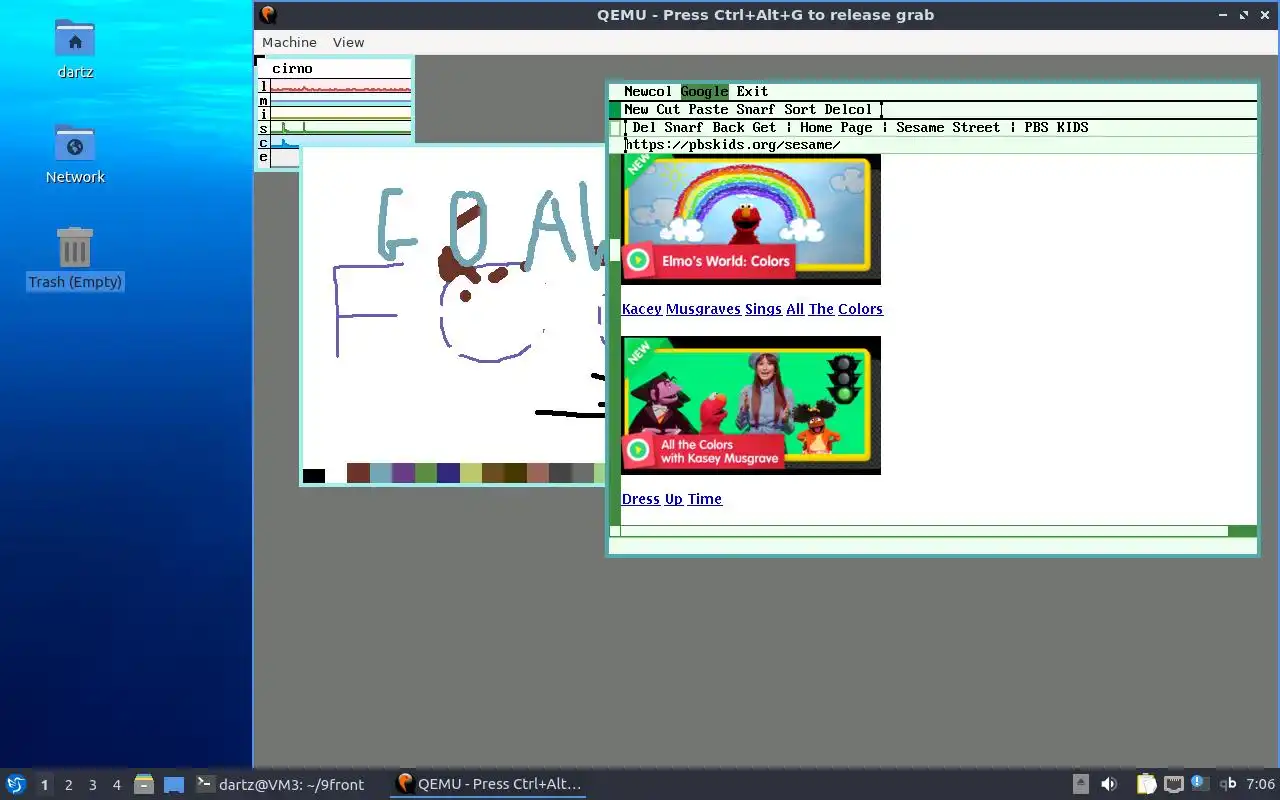This screenshot has height=800, width=1280.
Task: Click Sort in the column tag
Action: pos(800,109)
